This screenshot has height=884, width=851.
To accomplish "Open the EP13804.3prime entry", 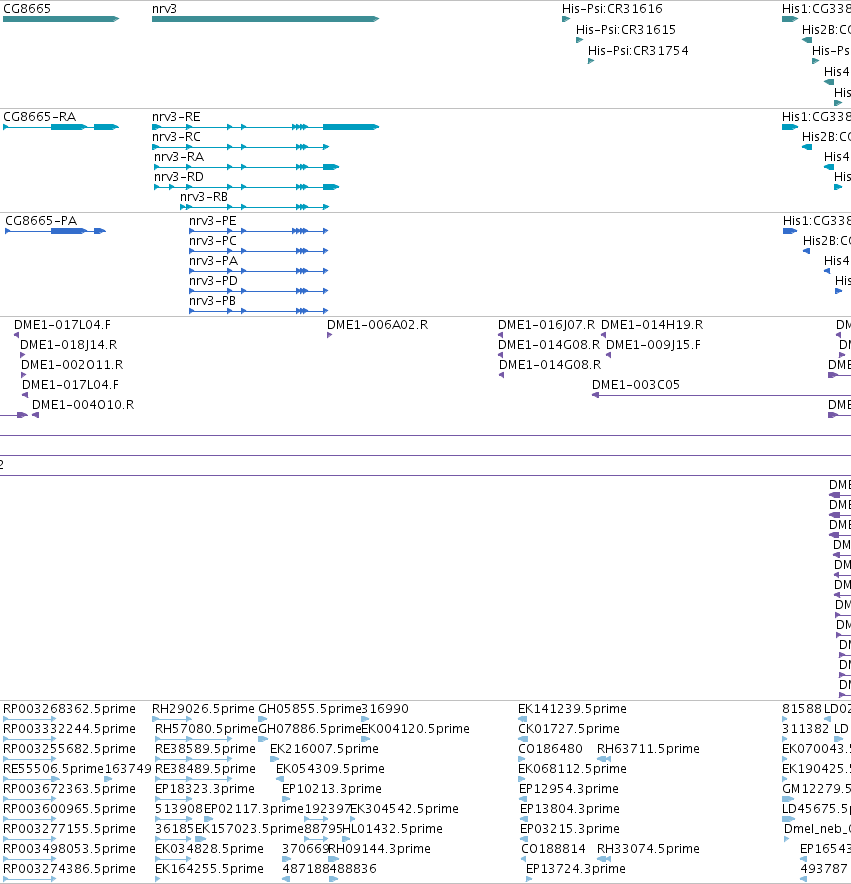I will coord(524,819).
